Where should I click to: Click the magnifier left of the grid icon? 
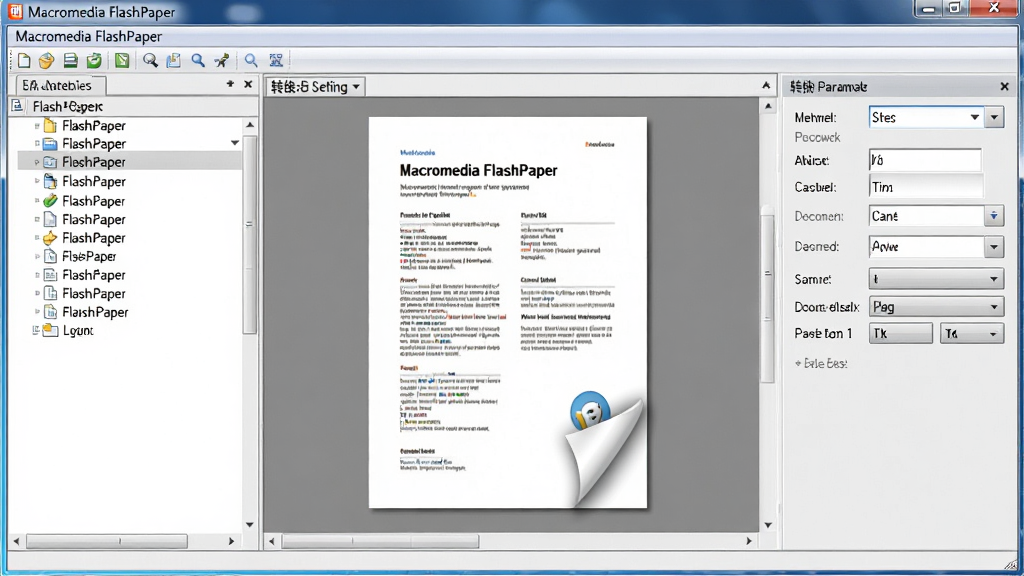(251, 61)
